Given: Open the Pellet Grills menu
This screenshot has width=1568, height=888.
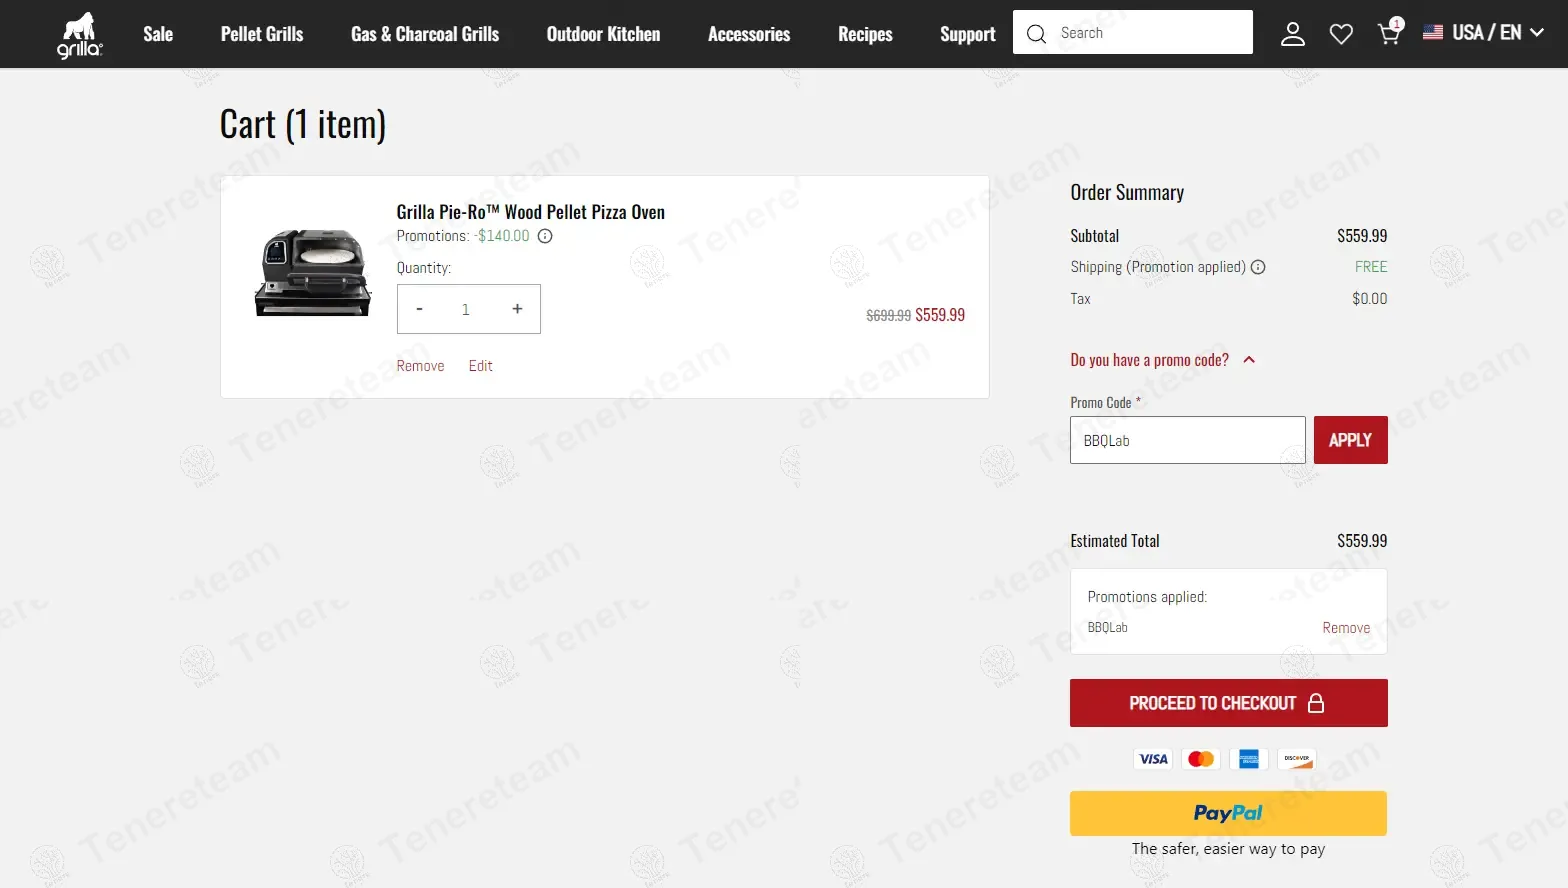Looking at the screenshot, I should (262, 34).
